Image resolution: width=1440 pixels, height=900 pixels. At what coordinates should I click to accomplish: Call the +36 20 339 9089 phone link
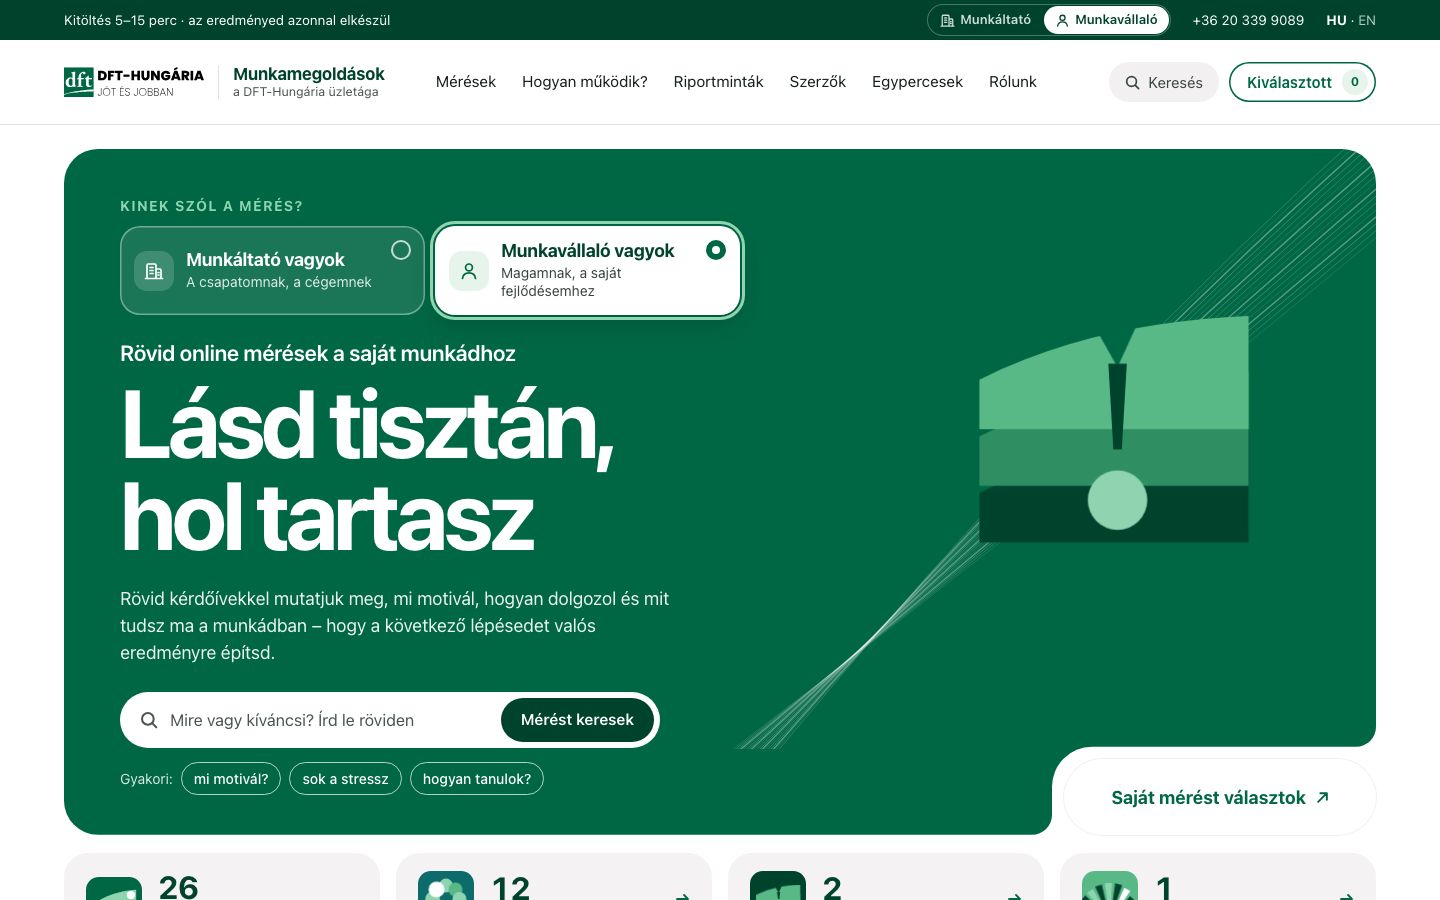click(x=1248, y=20)
